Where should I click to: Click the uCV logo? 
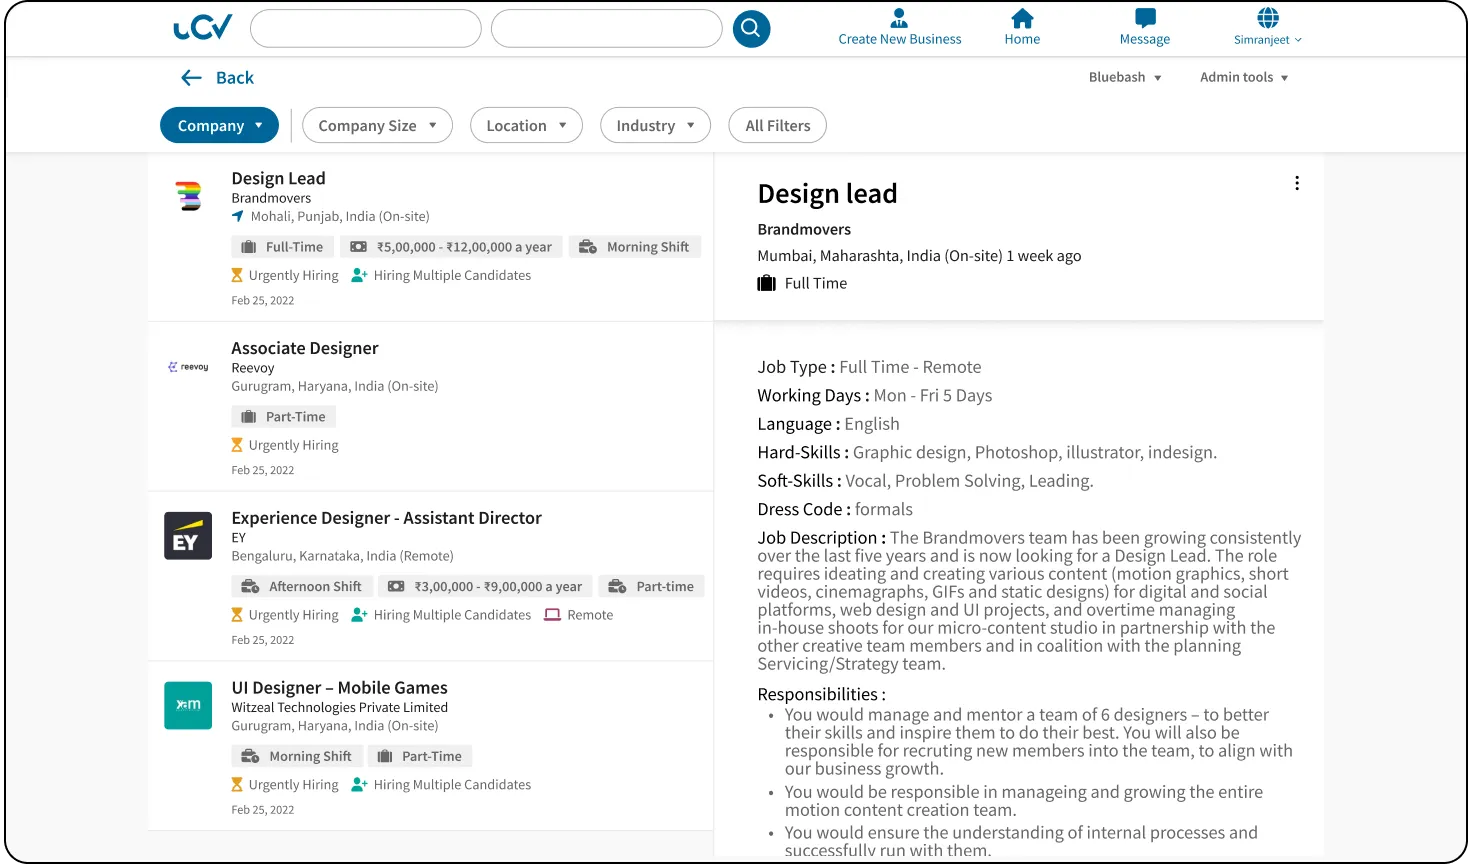(x=203, y=28)
